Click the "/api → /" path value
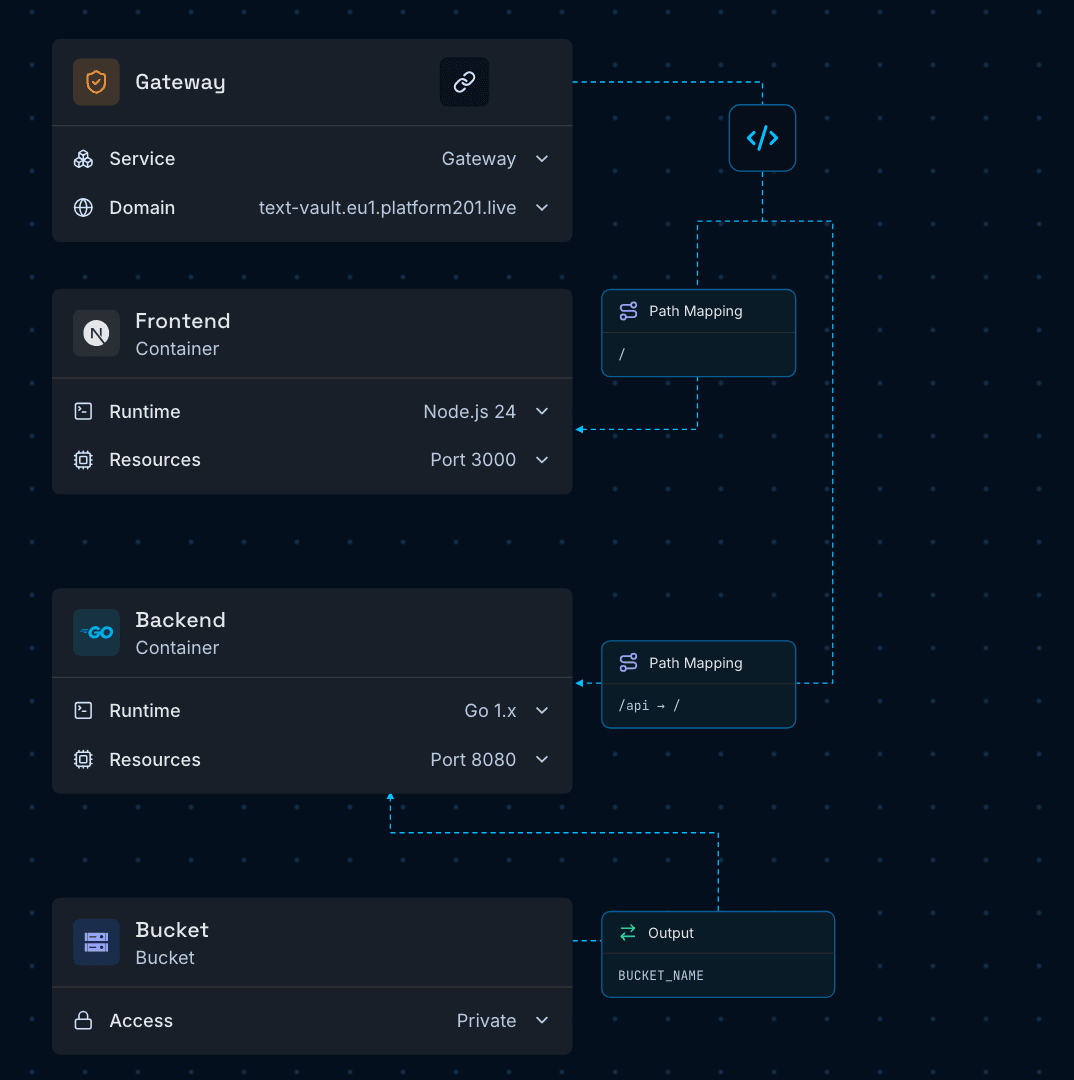Screen dimensions: 1074x1080 click(649, 705)
